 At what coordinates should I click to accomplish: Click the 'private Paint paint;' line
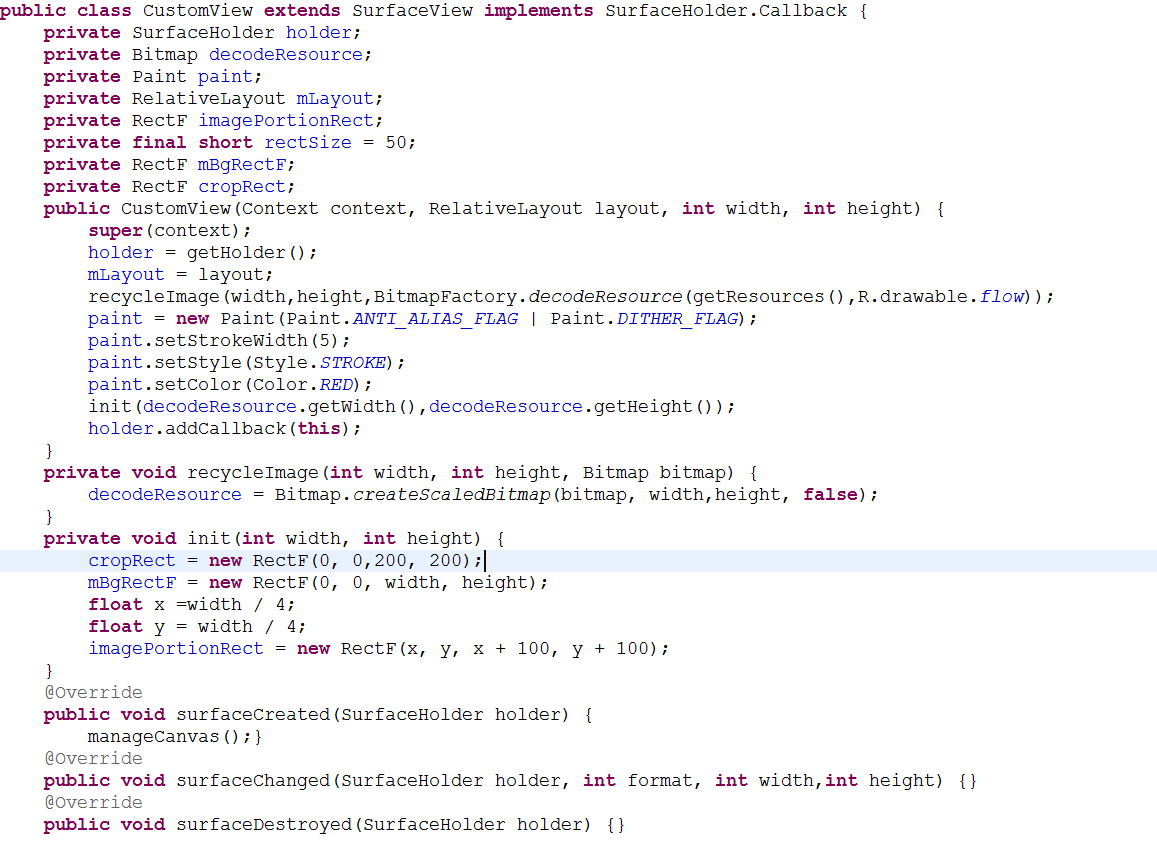[x=152, y=77]
